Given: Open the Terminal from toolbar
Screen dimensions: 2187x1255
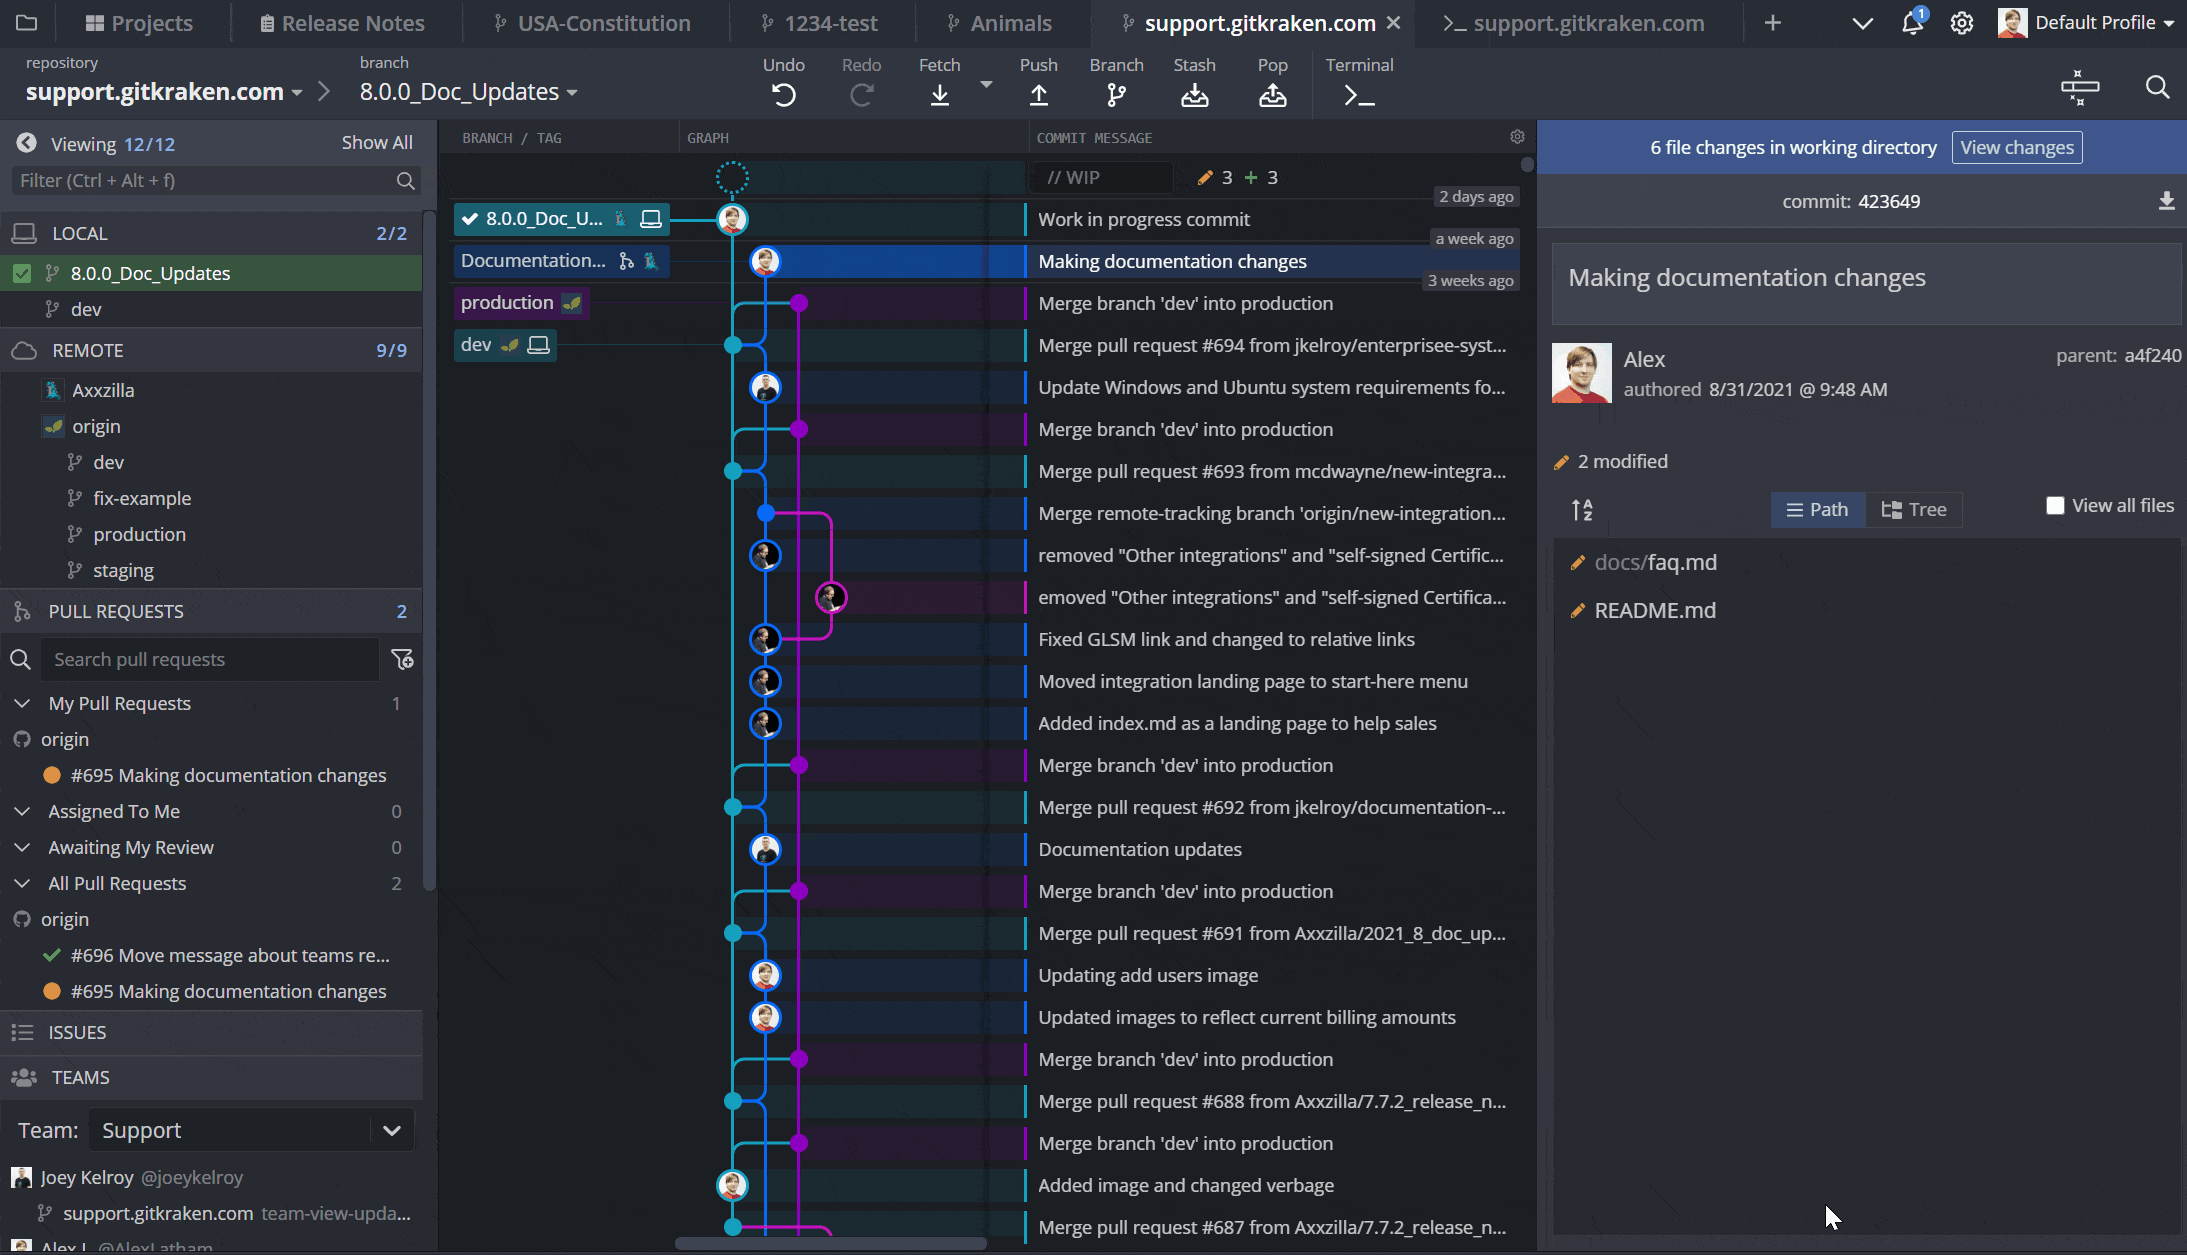Looking at the screenshot, I should pyautogui.click(x=1358, y=95).
